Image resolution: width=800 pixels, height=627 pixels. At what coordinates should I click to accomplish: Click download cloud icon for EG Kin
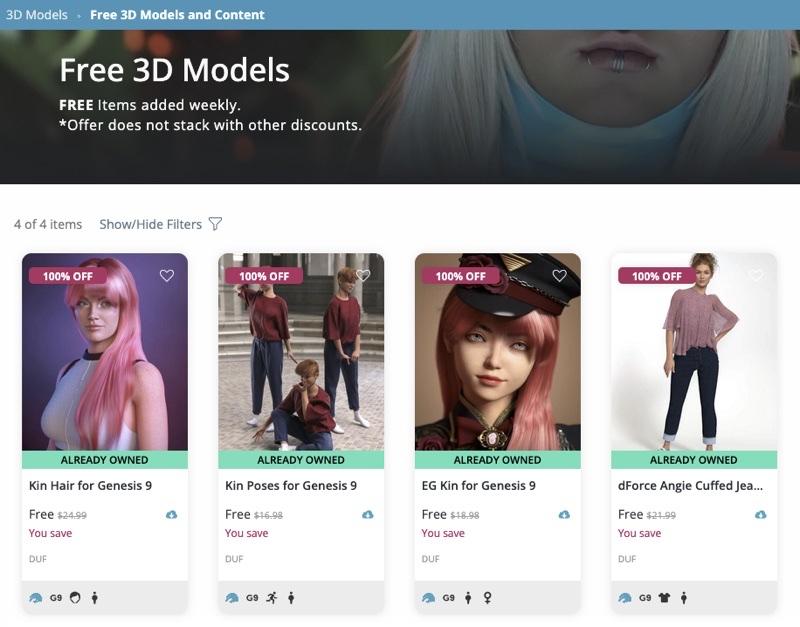point(564,514)
